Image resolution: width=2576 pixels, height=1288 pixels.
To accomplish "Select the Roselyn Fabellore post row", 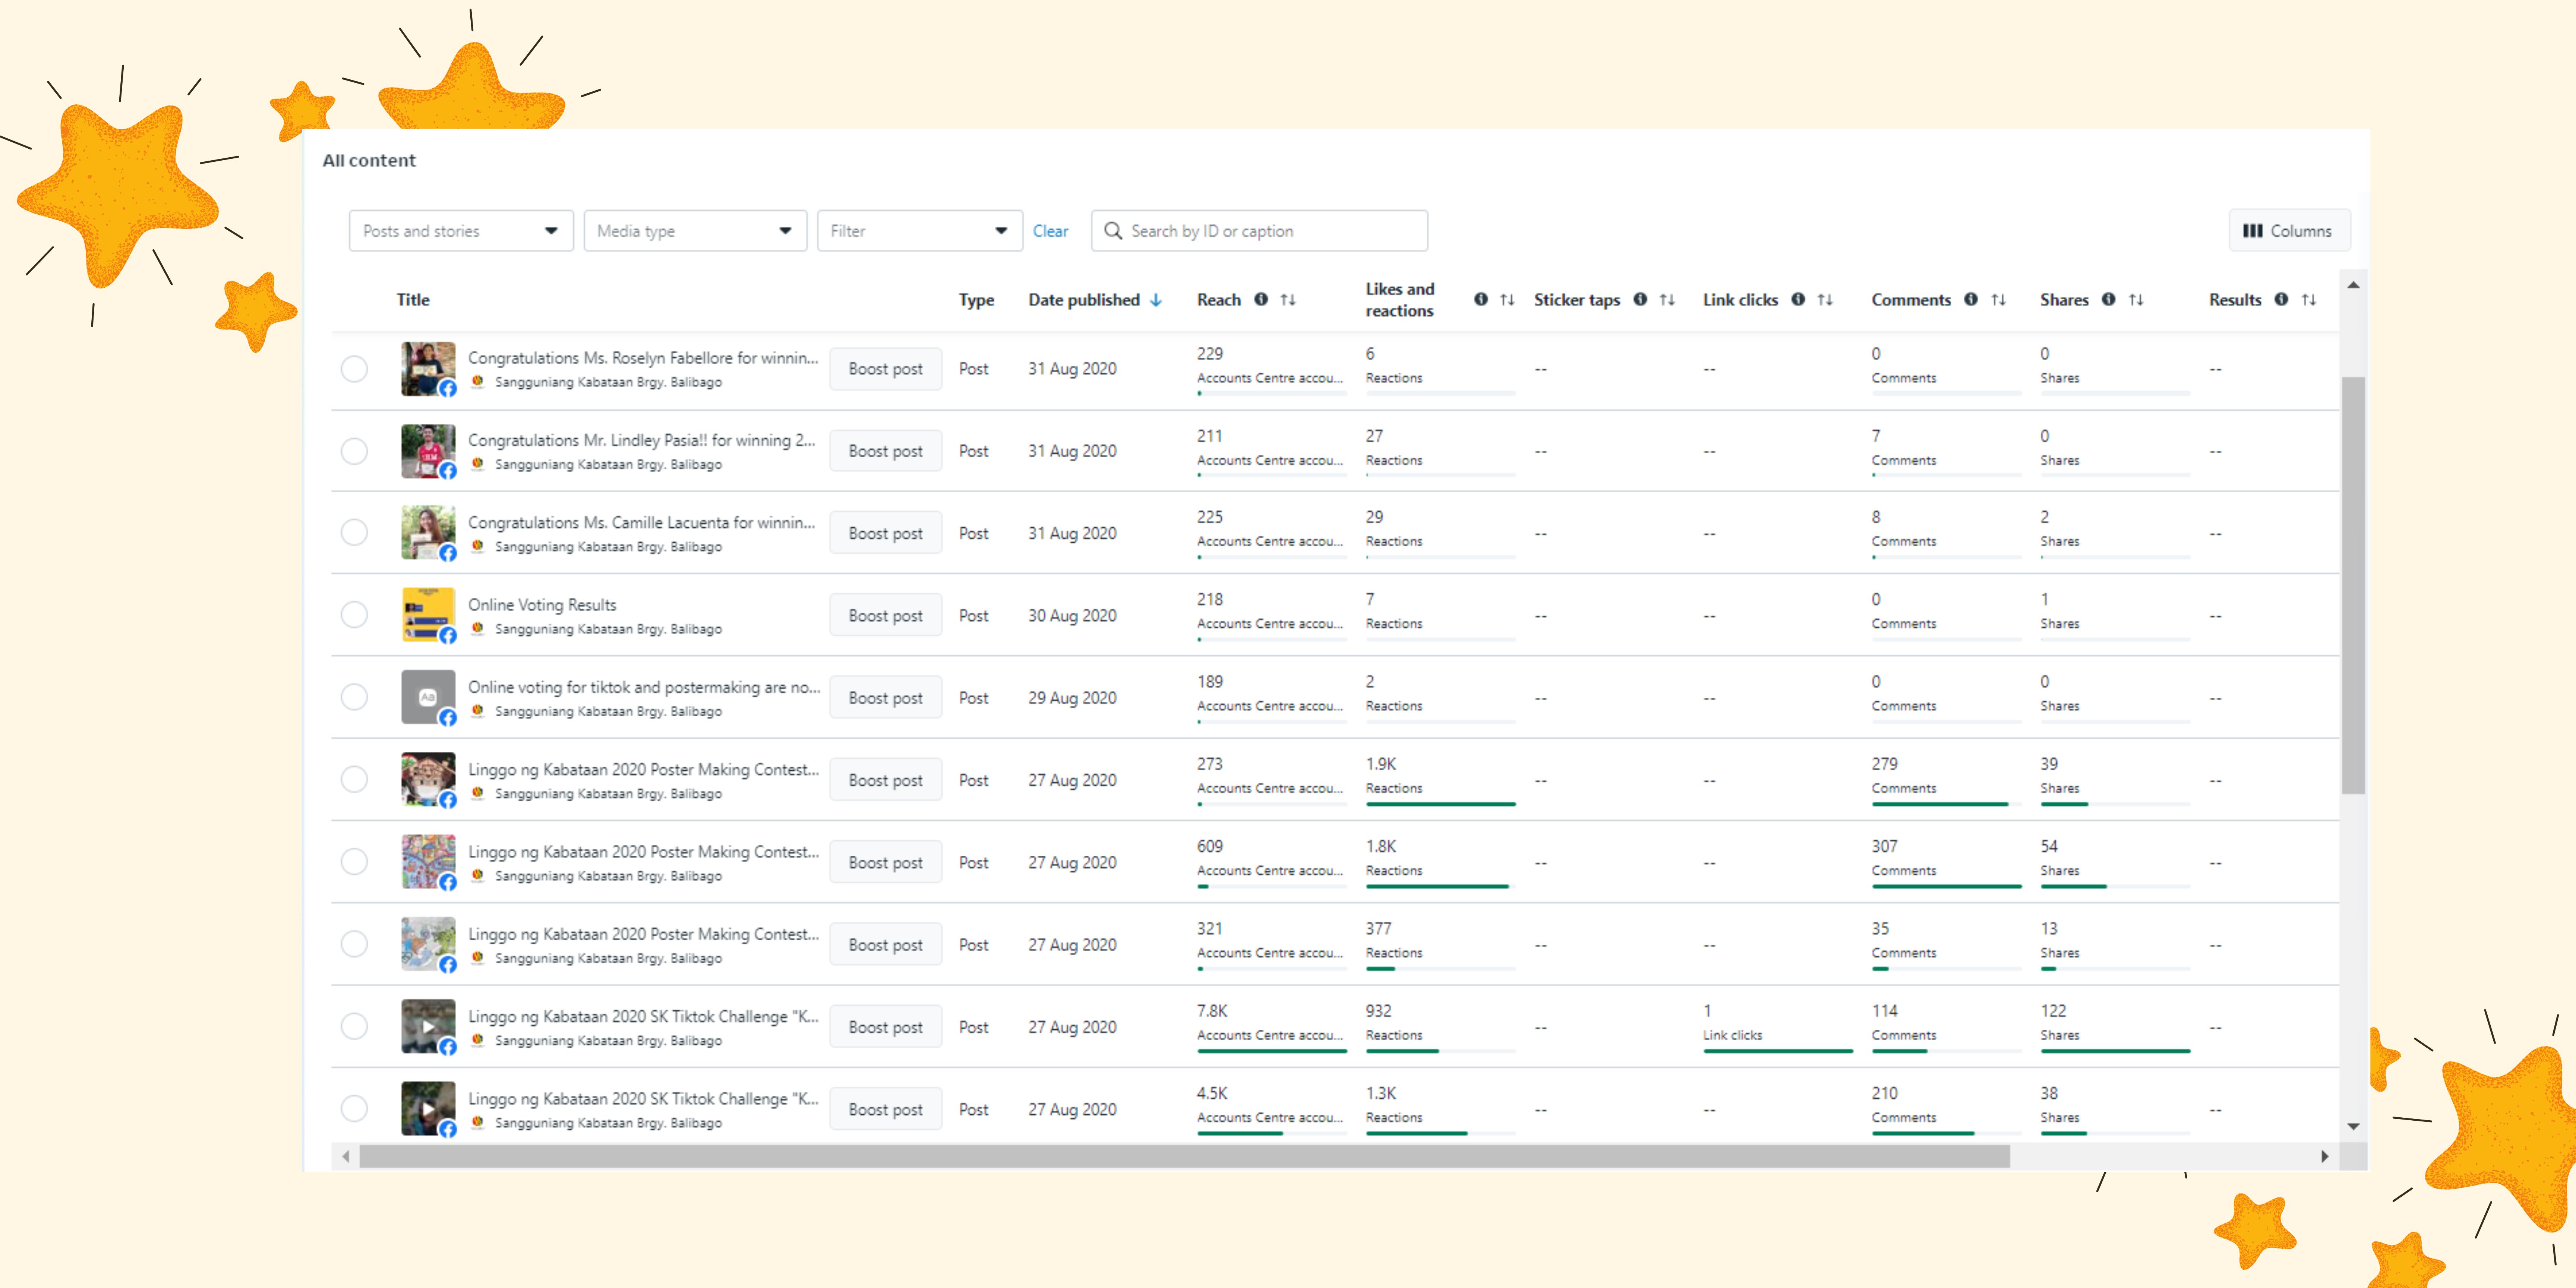I will pyautogui.click(x=354, y=369).
